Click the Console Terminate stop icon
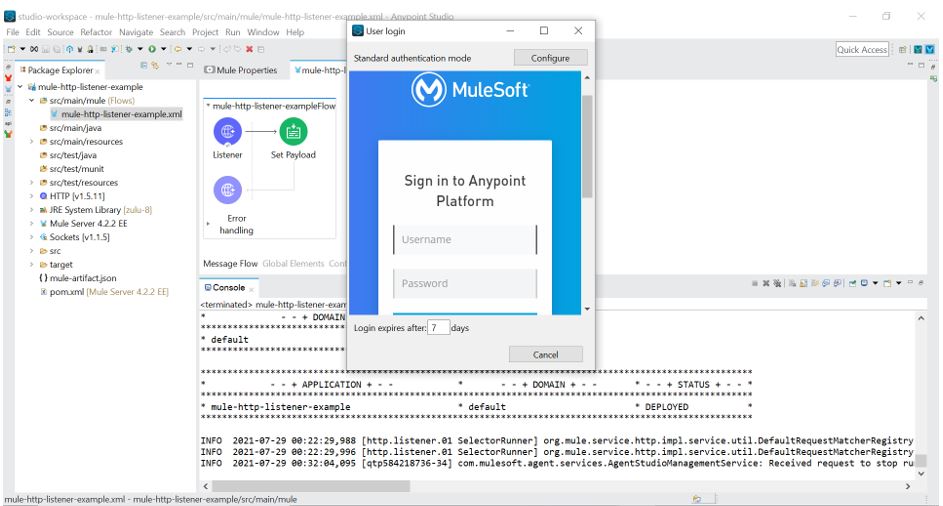The width and height of the screenshot is (943, 506). (x=755, y=283)
